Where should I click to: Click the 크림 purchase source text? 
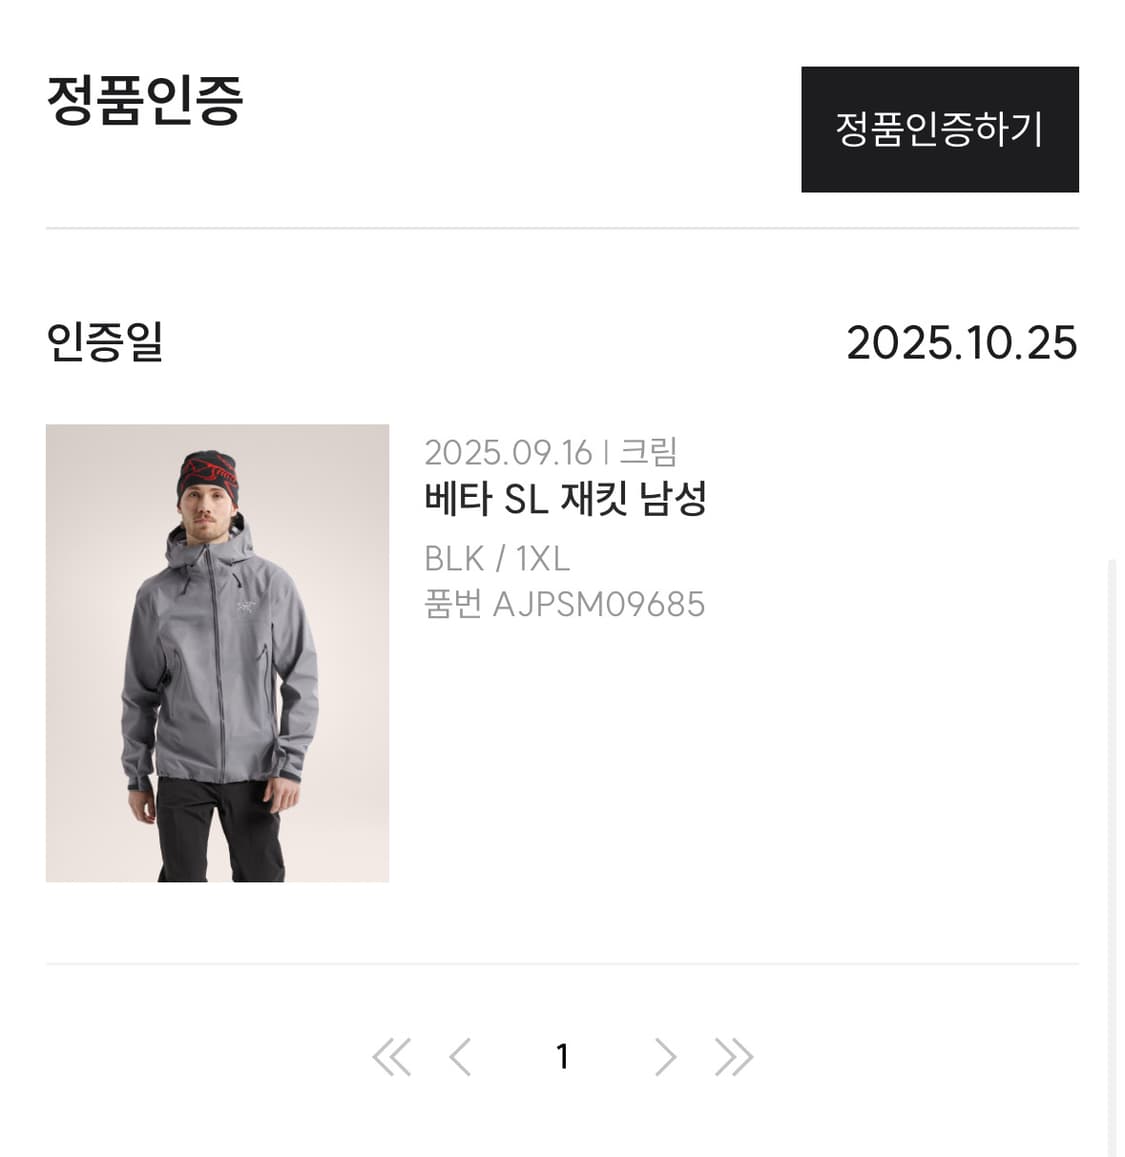pos(649,452)
